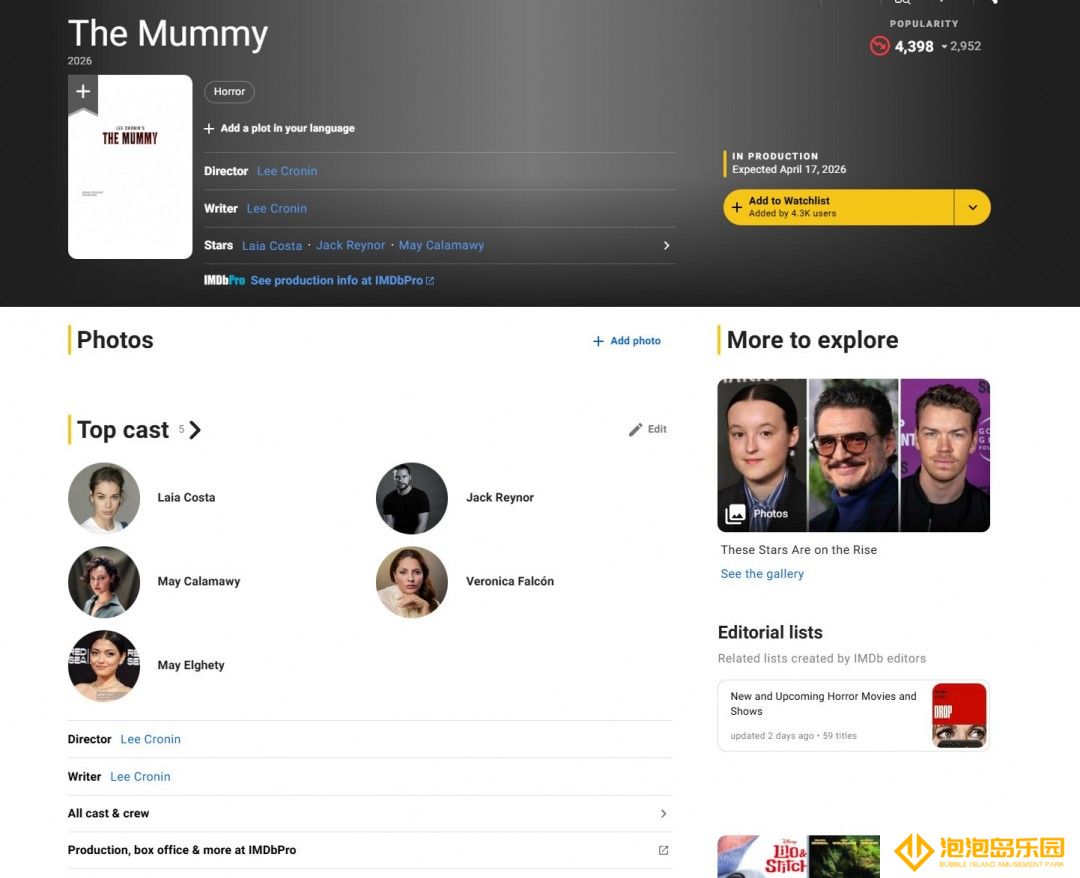Click May Elghety name in Top cast
The width and height of the screenshot is (1080, 878).
pyautogui.click(x=191, y=665)
